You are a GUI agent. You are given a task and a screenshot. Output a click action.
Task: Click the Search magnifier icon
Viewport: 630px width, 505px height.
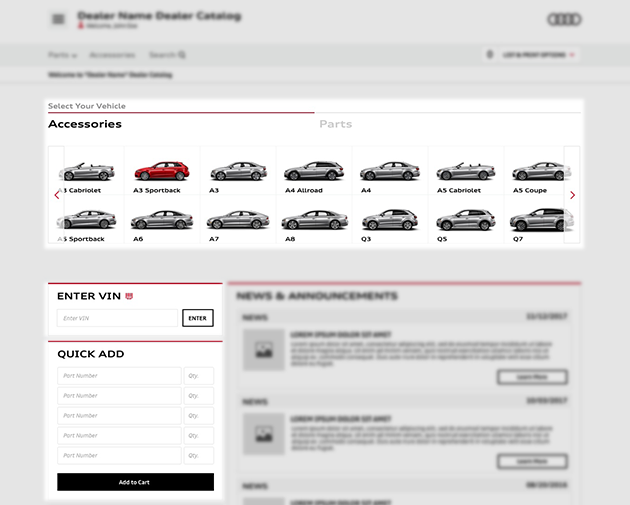(x=182, y=55)
